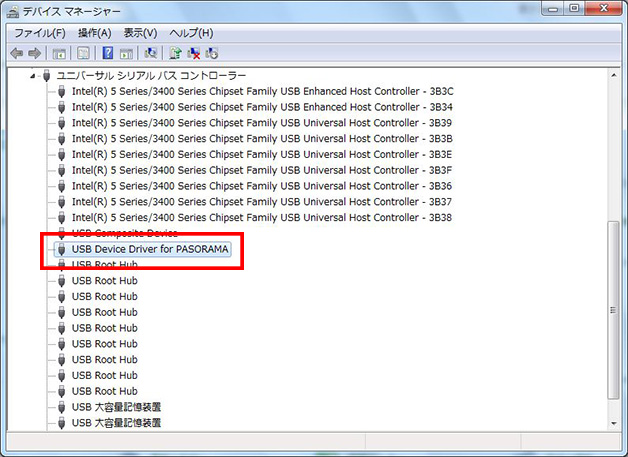Select Enhanced Host Controller - 3B34

click(262, 107)
